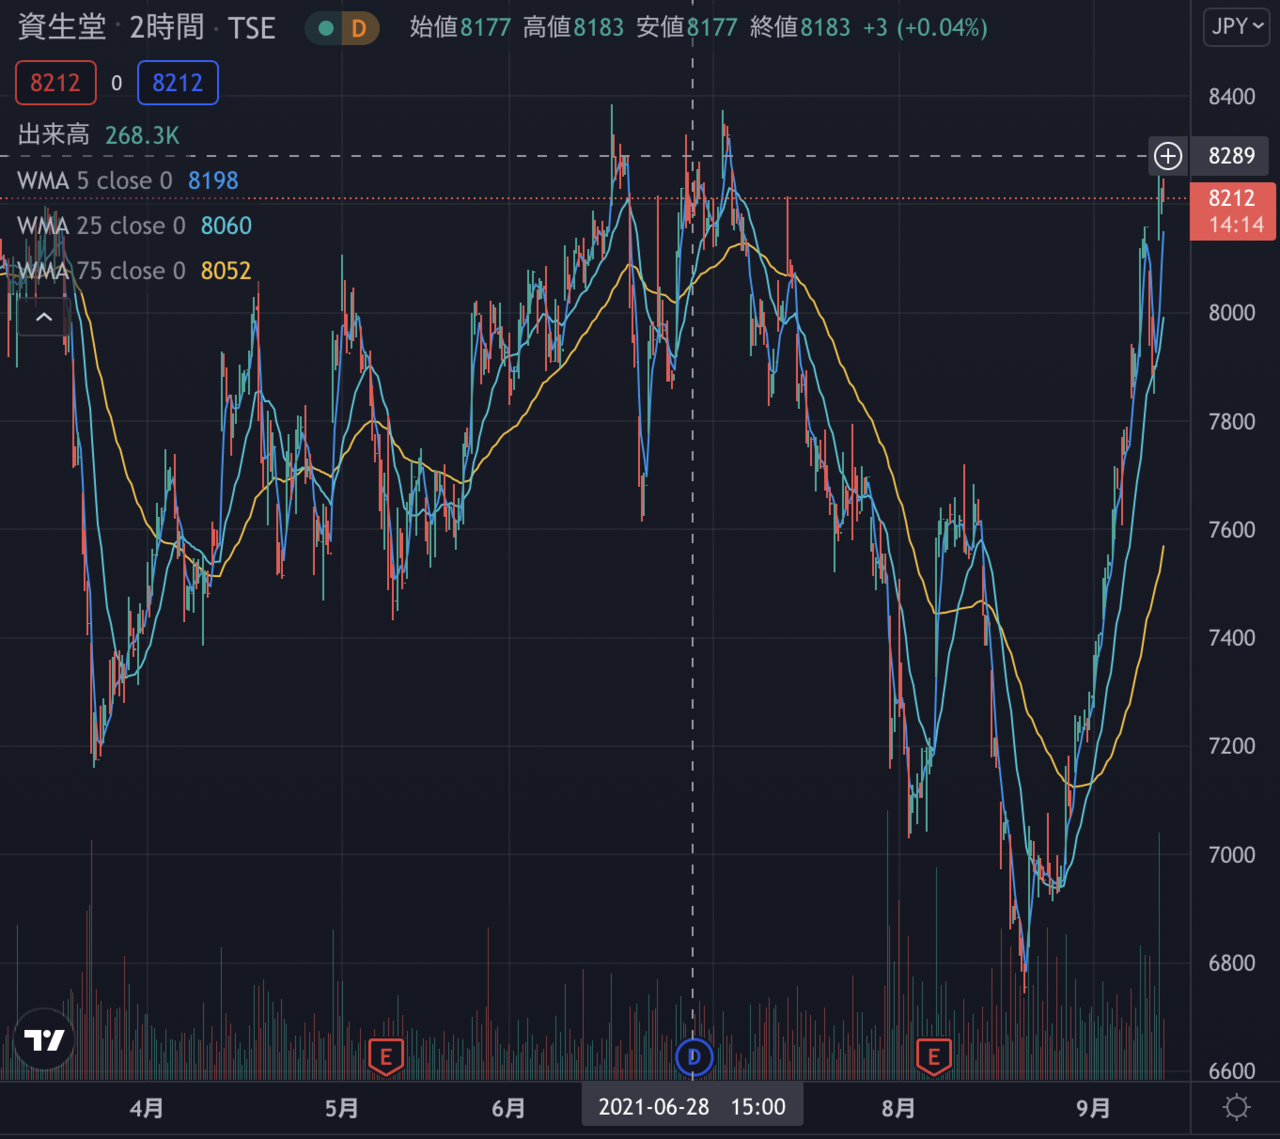Click the blue D dividend marker
The height and width of the screenshot is (1139, 1280).
click(694, 1057)
